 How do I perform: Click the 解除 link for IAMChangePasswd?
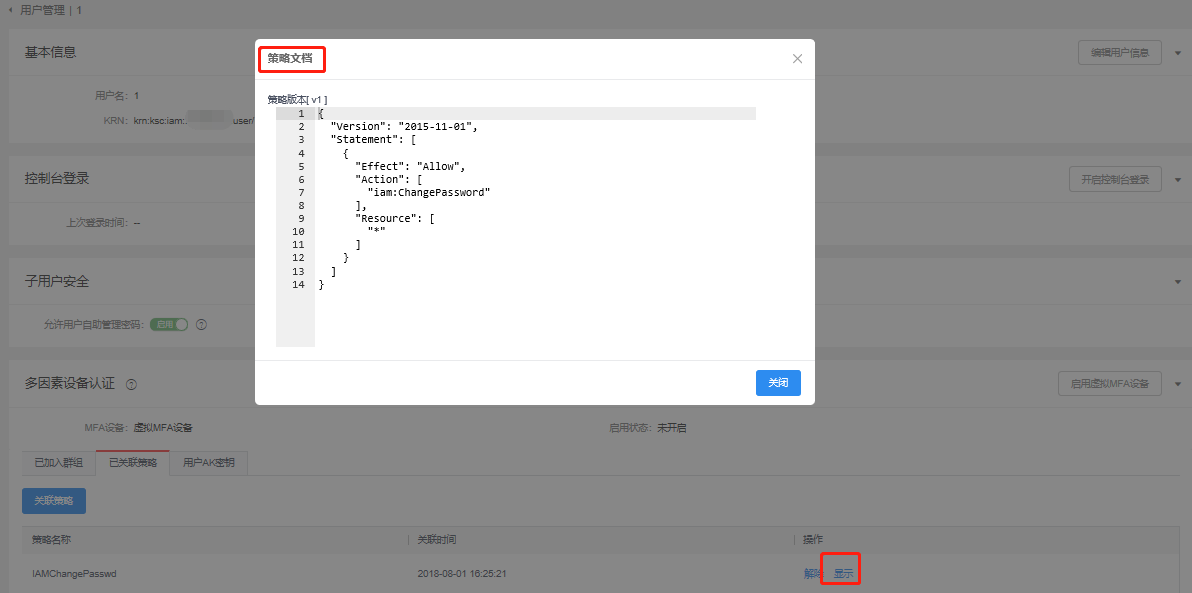(812, 573)
